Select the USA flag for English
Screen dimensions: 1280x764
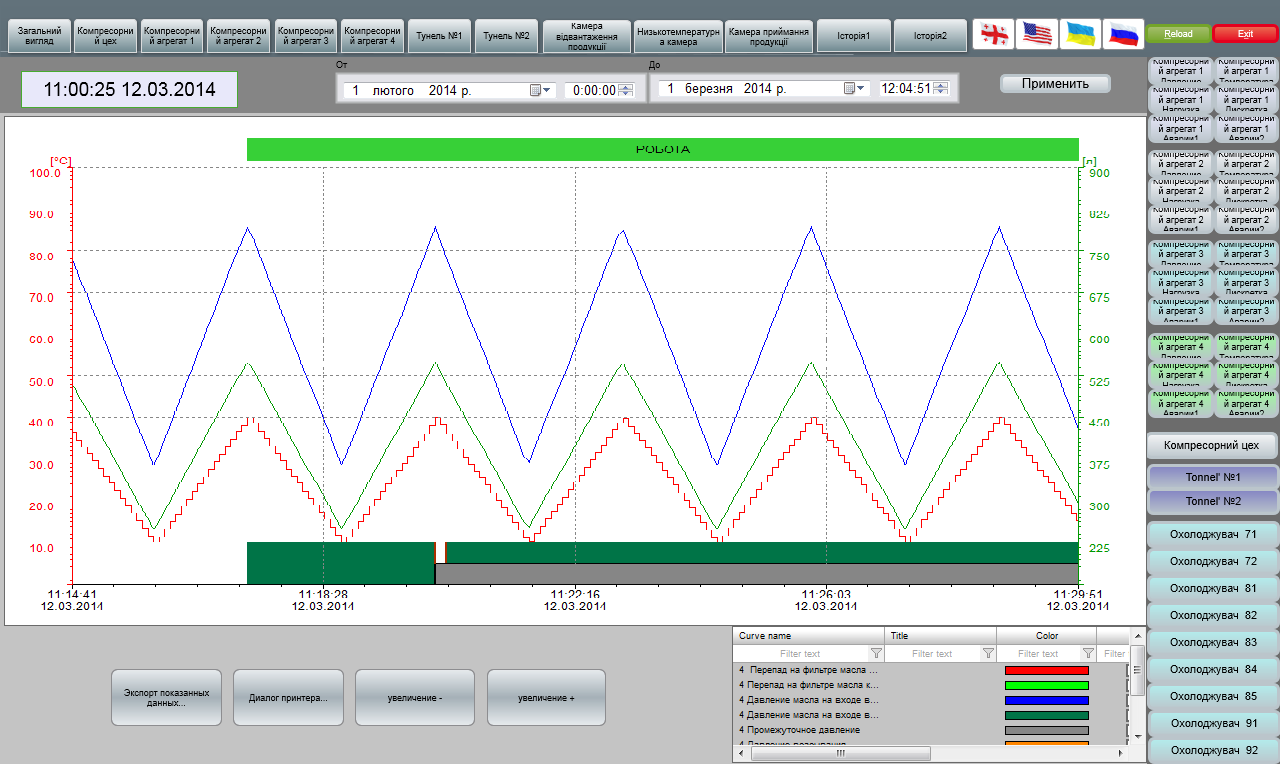tap(1037, 34)
